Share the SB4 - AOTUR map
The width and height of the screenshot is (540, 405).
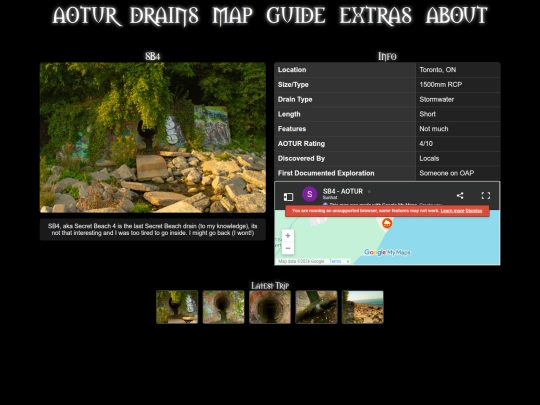460,196
